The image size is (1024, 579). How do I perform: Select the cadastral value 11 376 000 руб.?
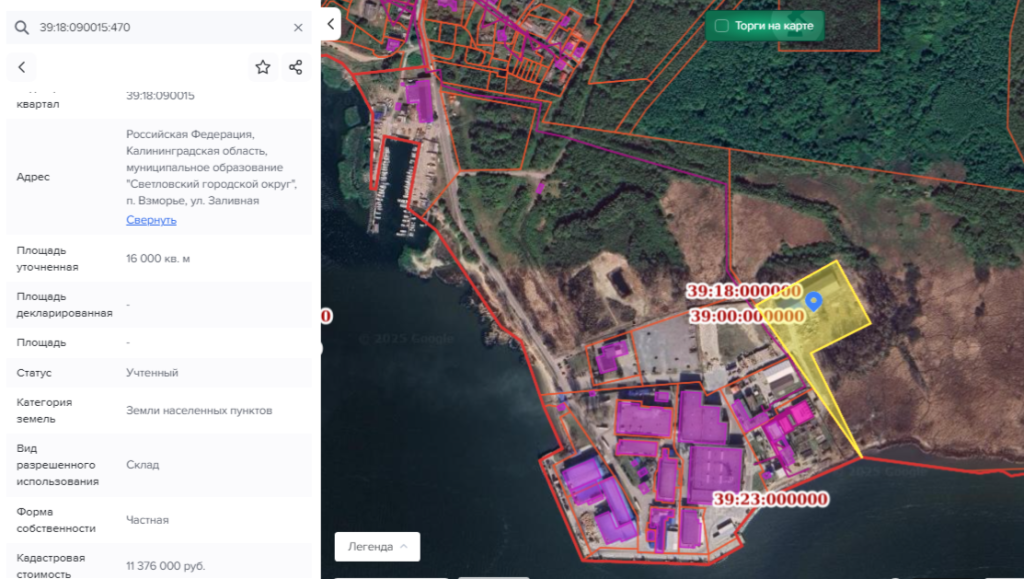(165, 566)
